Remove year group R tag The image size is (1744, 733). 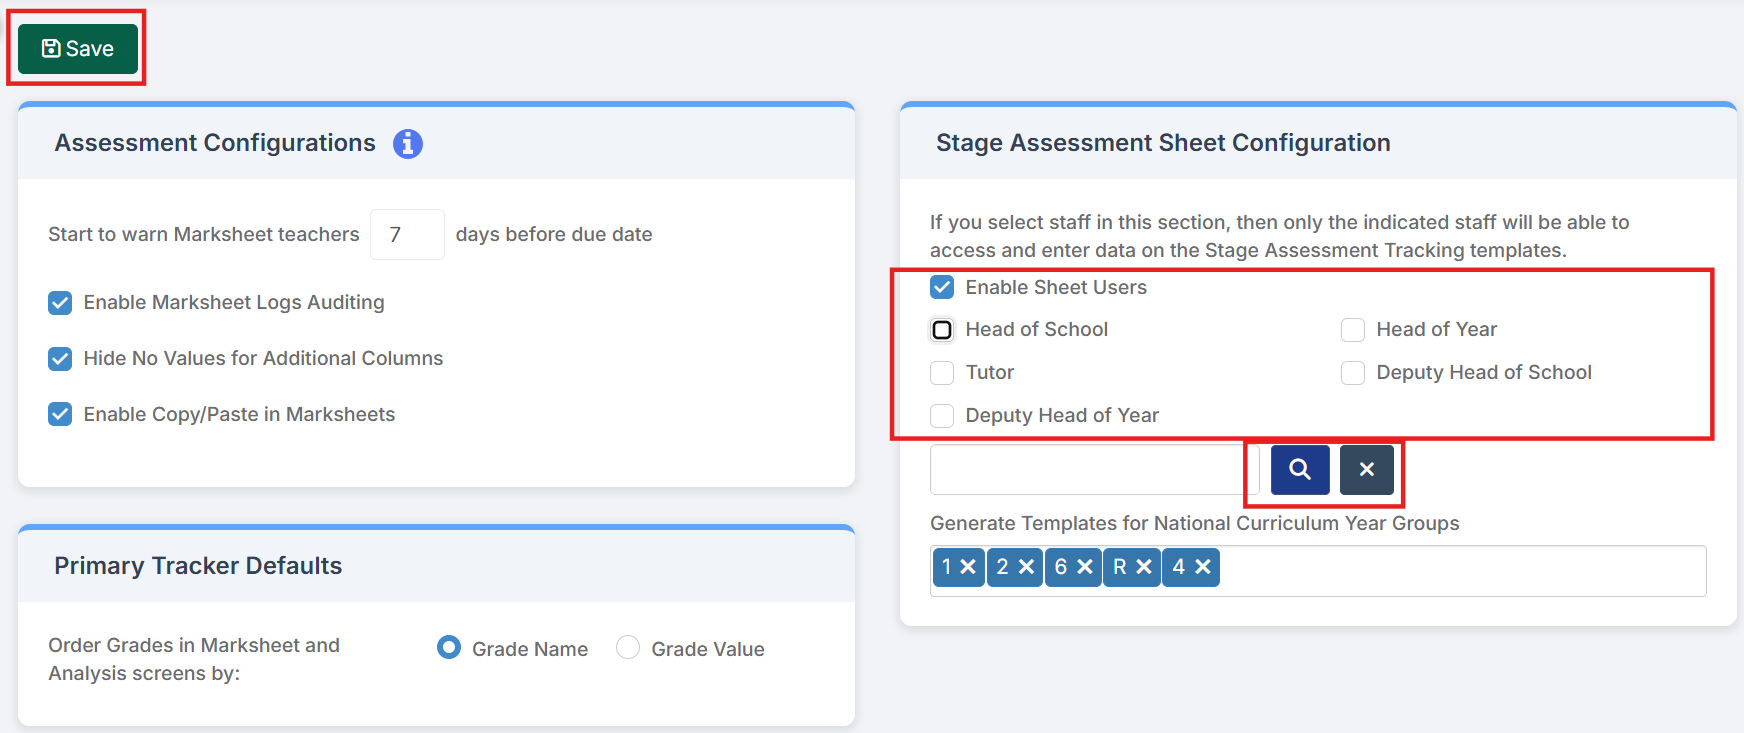coord(1144,567)
